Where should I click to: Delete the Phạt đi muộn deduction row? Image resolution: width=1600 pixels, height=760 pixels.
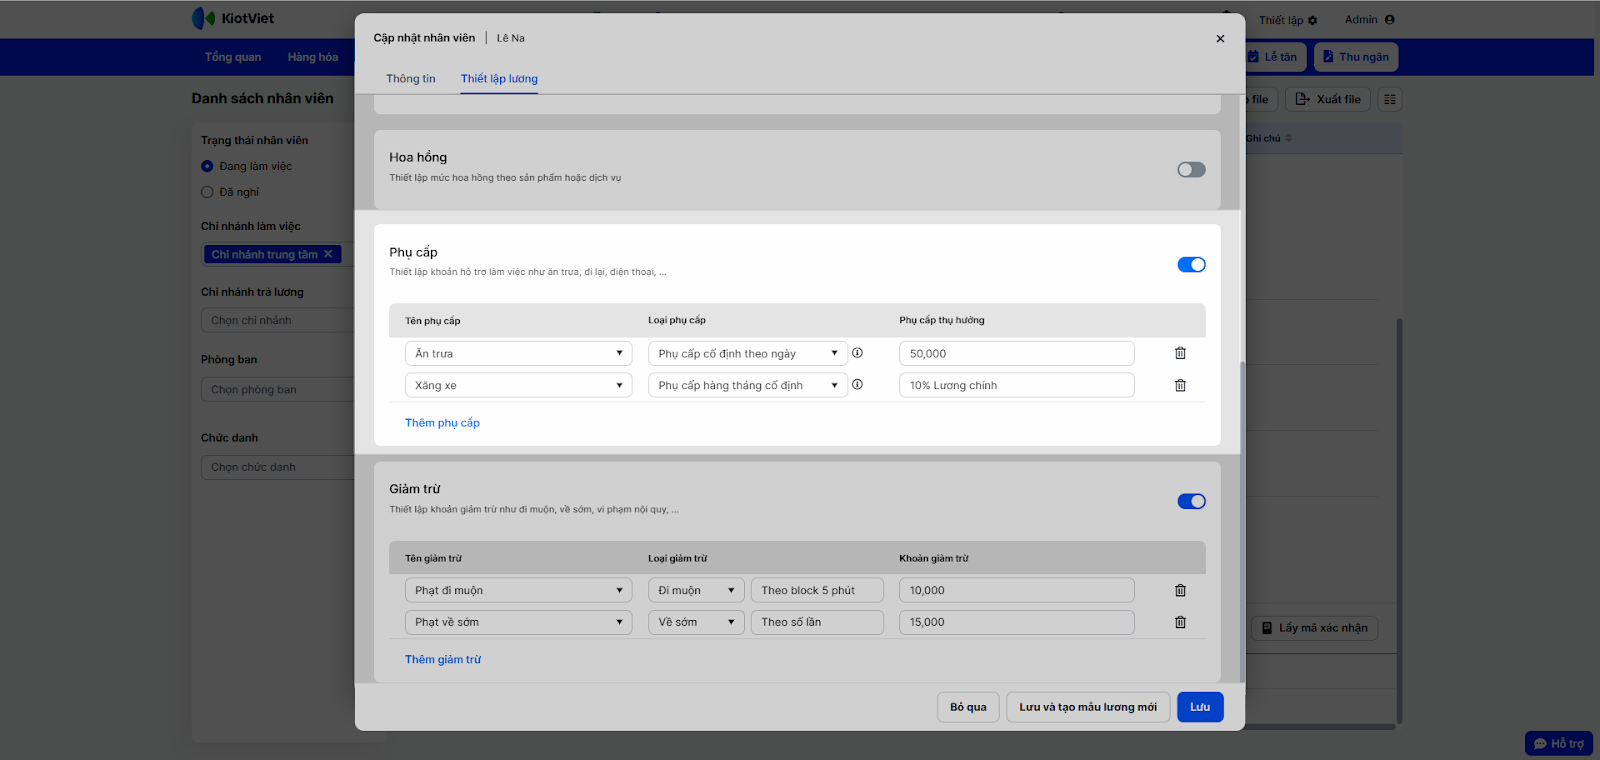1180,590
